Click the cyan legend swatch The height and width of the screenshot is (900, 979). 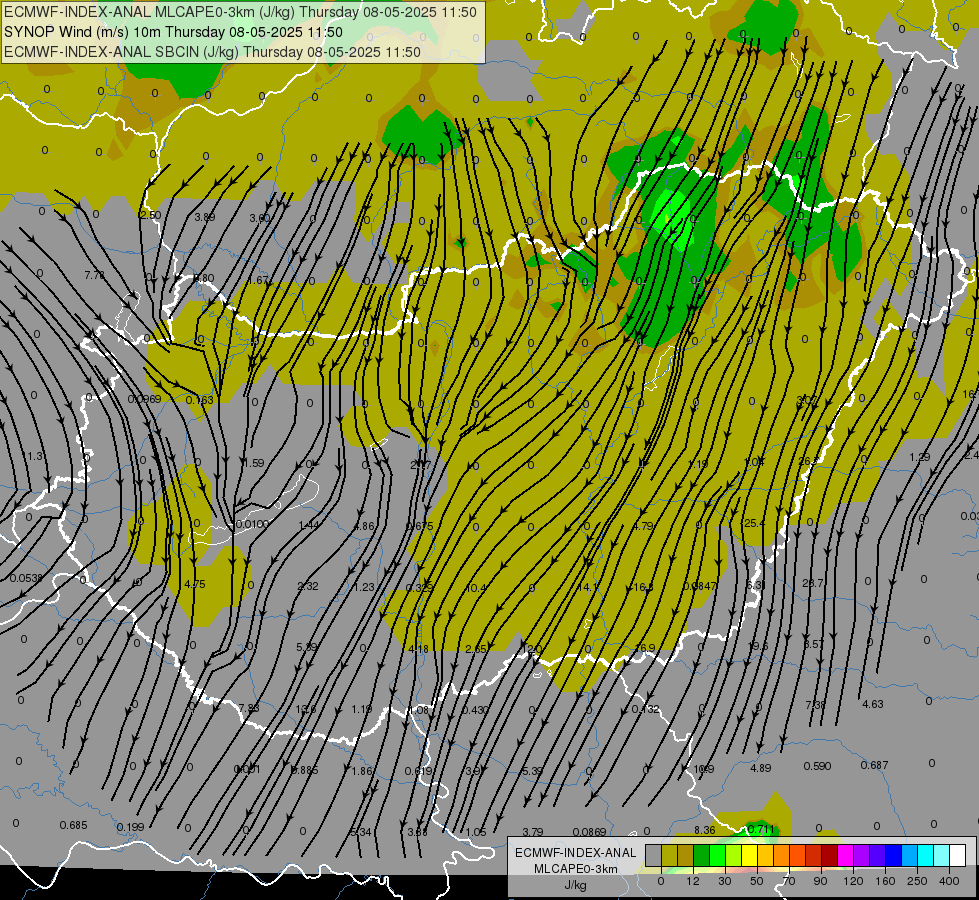point(926,855)
